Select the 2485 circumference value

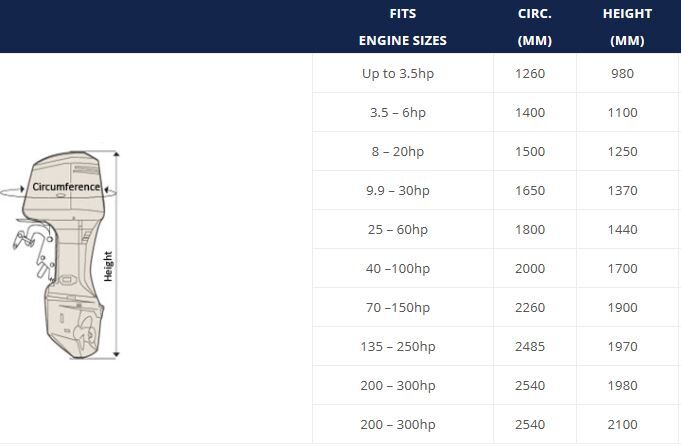530,346
